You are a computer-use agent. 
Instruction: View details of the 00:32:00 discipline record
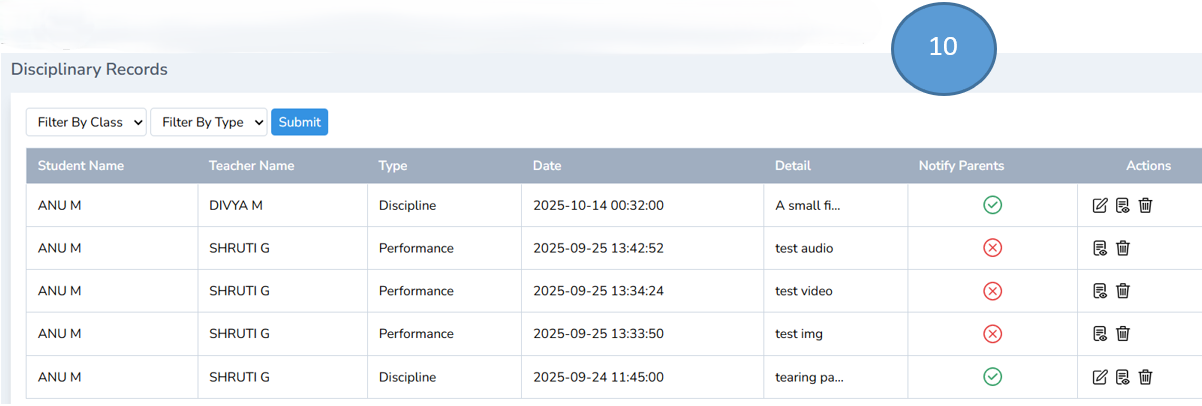click(x=1123, y=206)
